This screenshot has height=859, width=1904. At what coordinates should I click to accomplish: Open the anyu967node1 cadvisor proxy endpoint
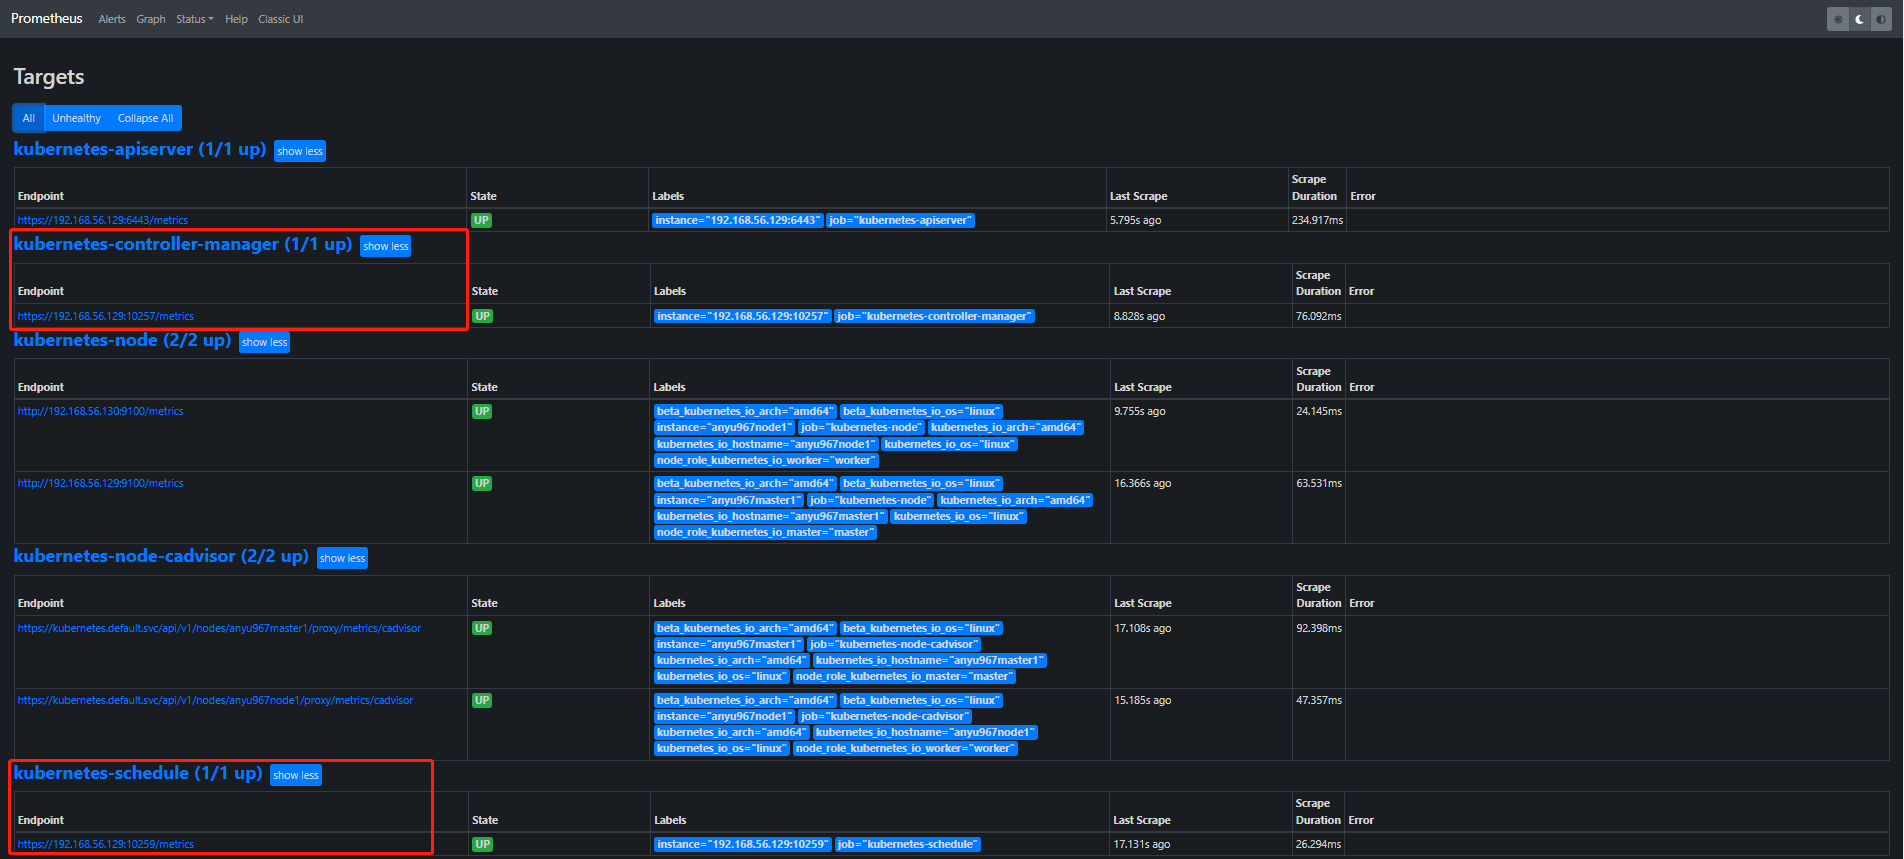(x=215, y=700)
